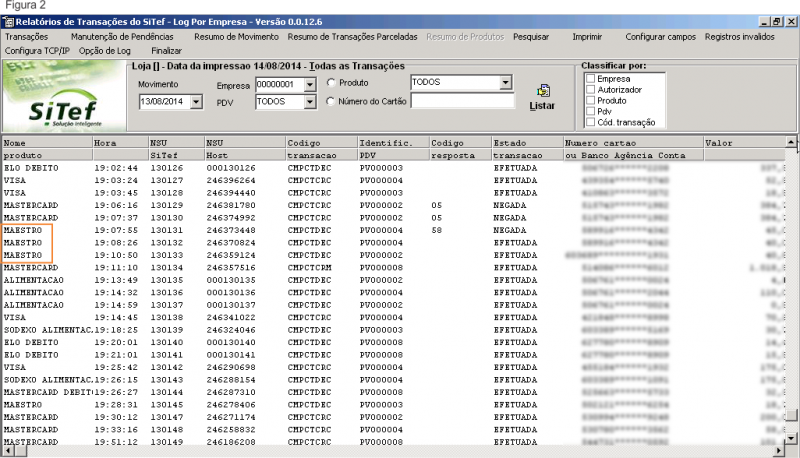Screen dimensions: 800x458
Task: Open the Movimento date dropdown
Action: click(x=196, y=101)
